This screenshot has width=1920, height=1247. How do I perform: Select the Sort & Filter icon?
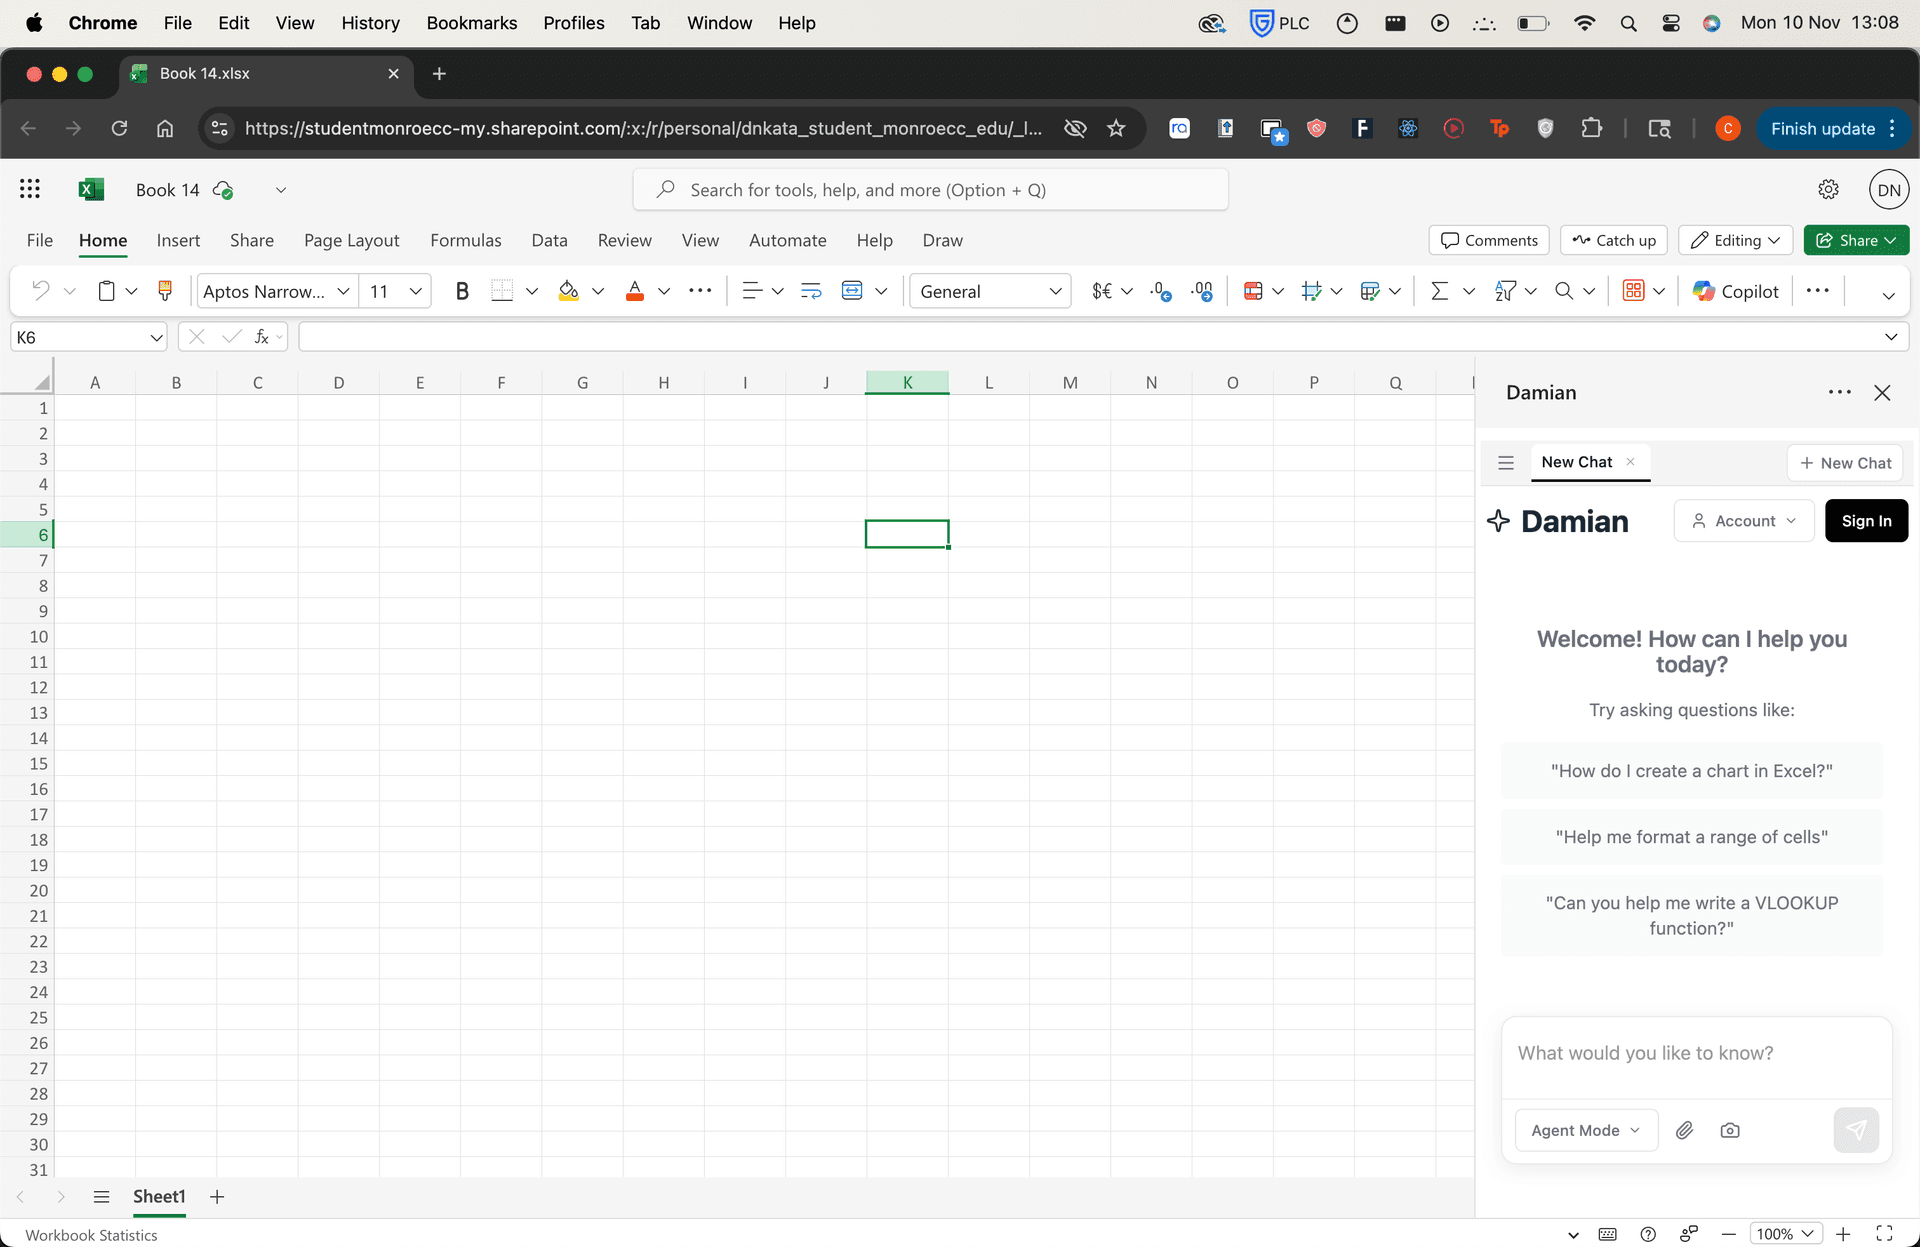tap(1505, 291)
